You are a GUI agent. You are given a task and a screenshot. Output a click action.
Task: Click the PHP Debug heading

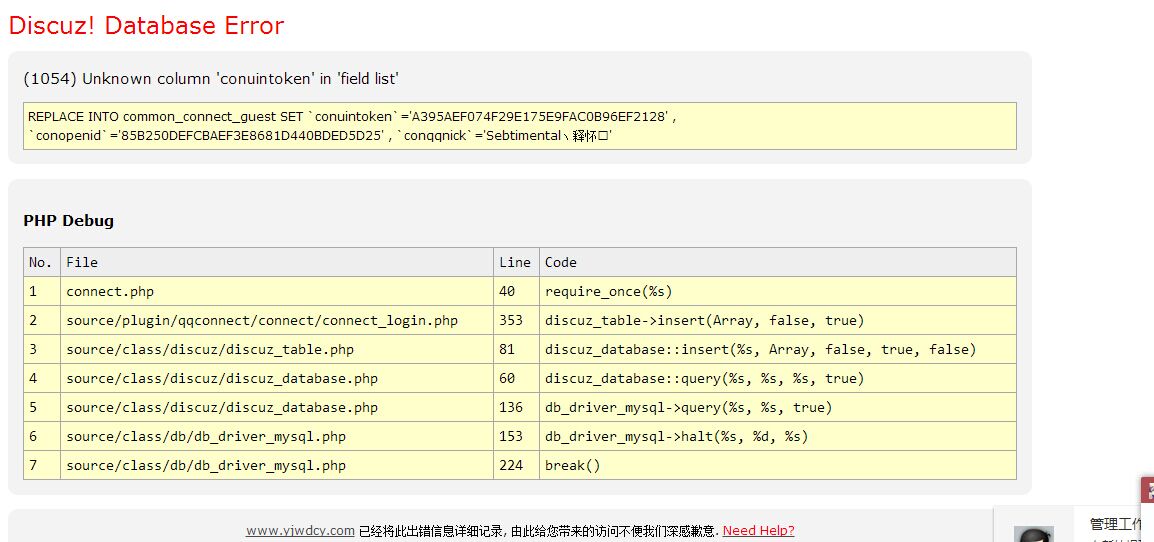[x=68, y=221]
